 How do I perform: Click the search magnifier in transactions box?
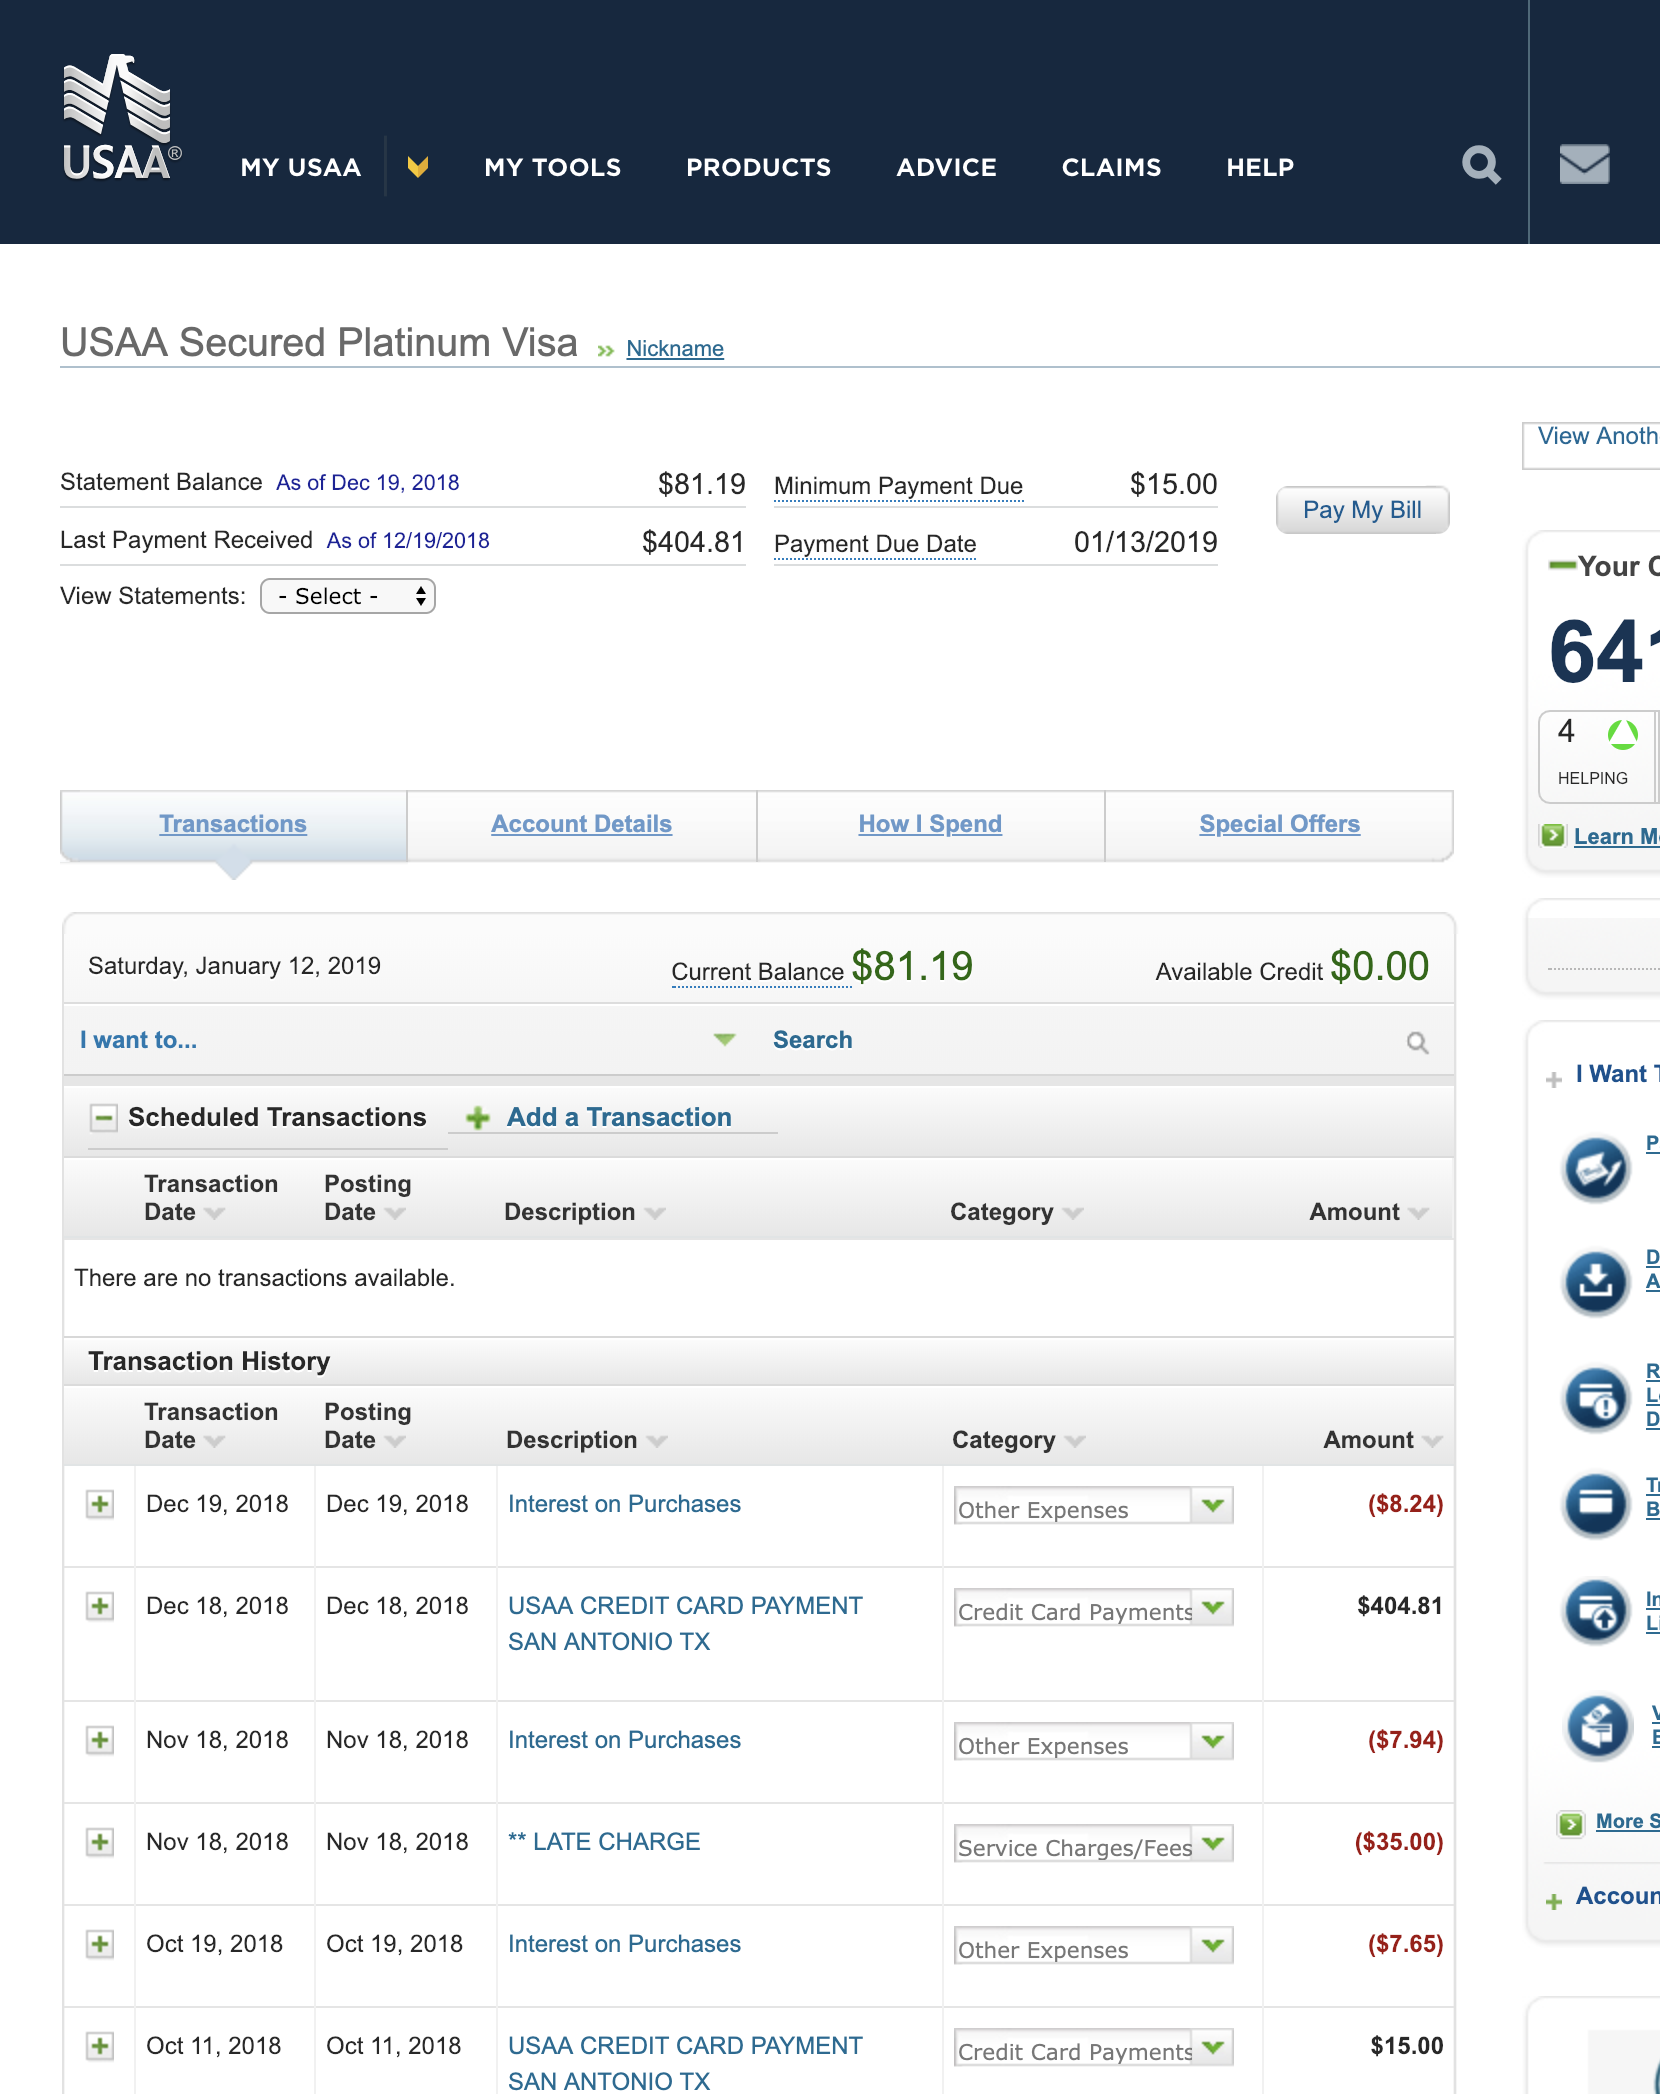click(x=1417, y=1043)
